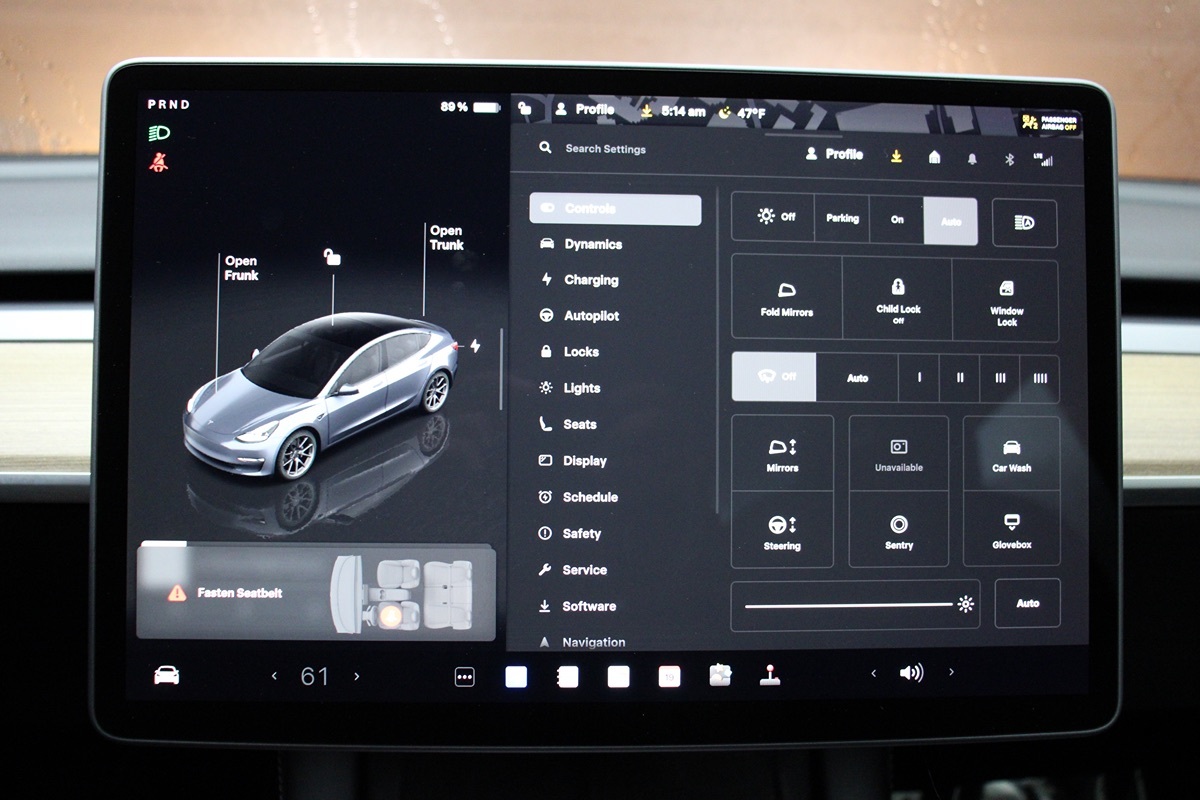Select Charging in the settings list
This screenshot has height=800, width=1200.
(x=591, y=280)
